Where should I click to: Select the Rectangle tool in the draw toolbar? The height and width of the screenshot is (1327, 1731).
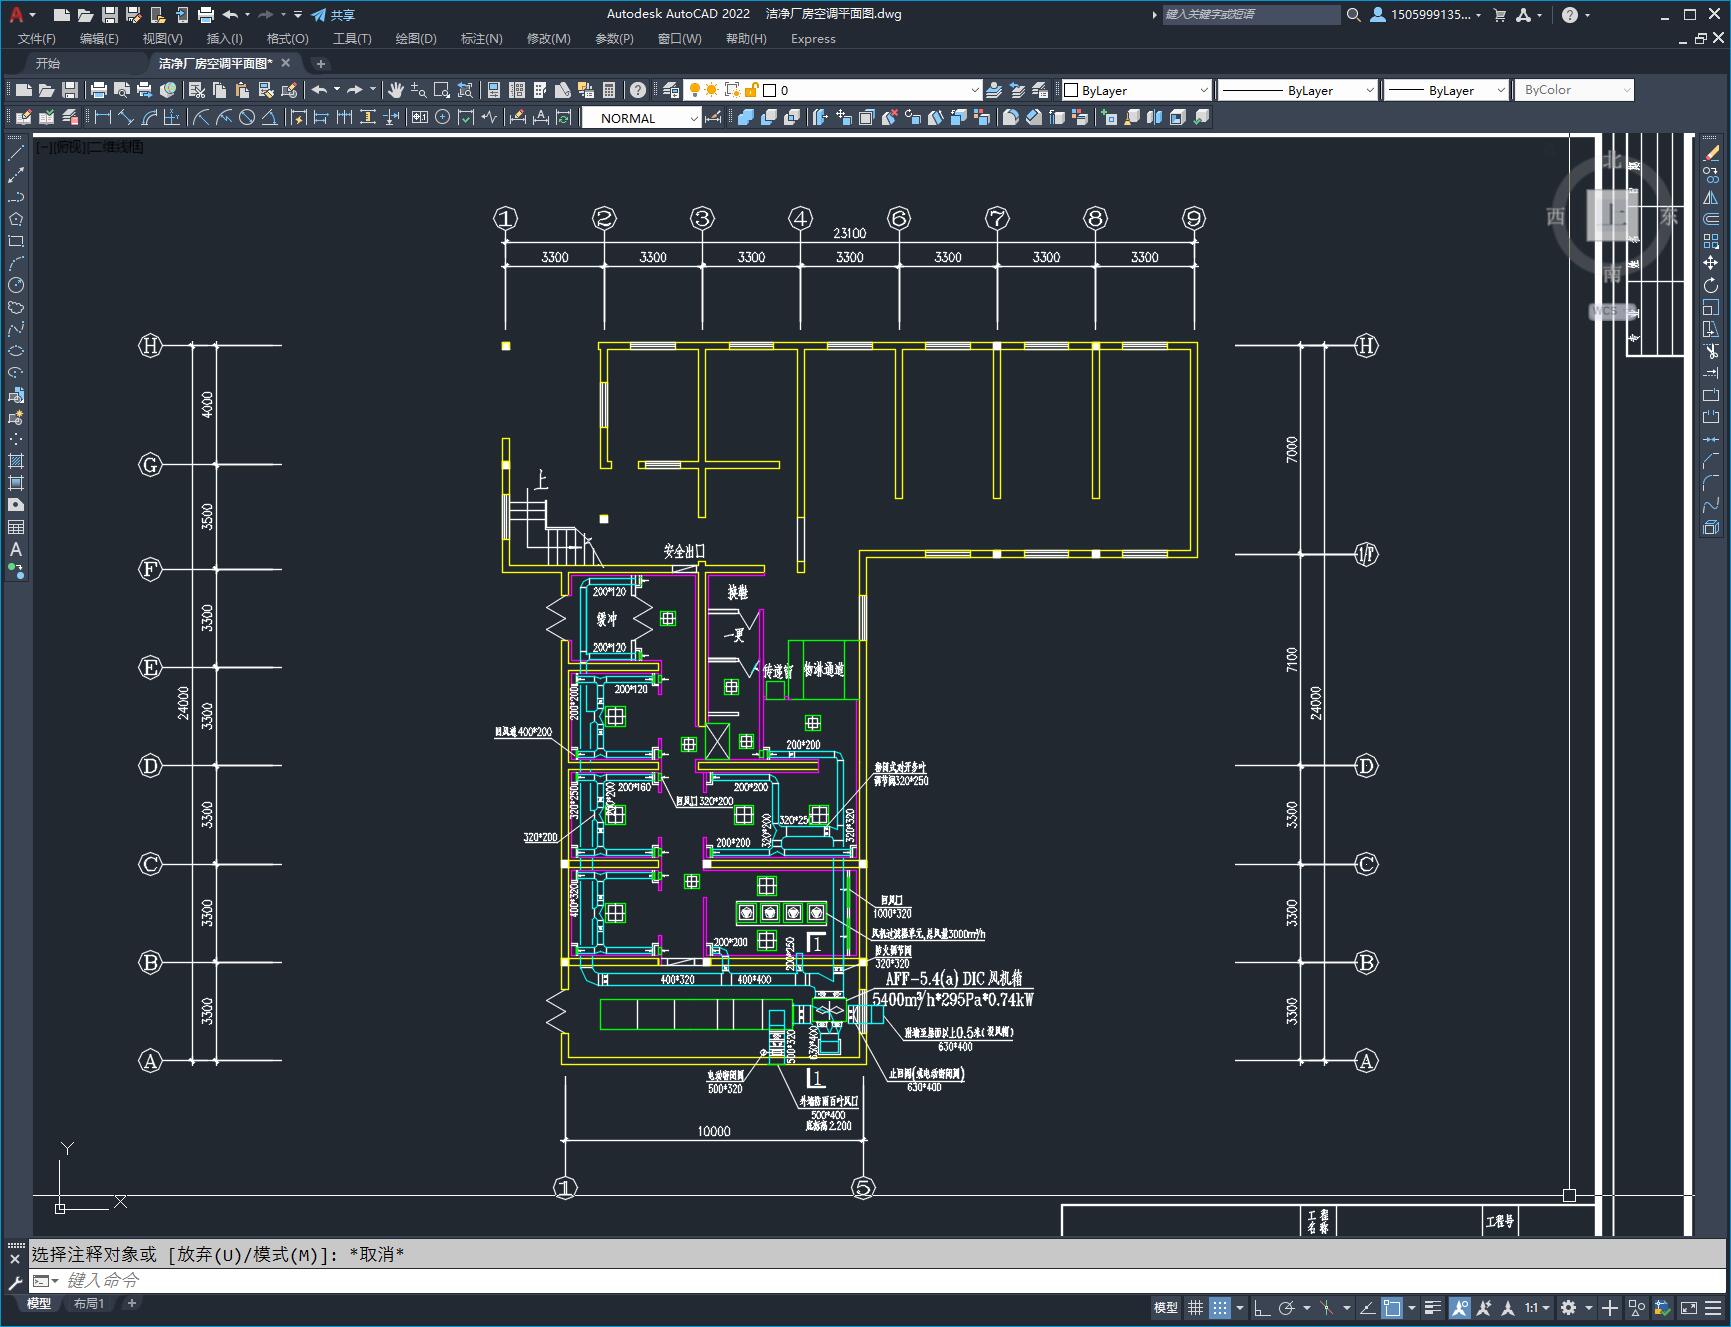pyautogui.click(x=16, y=241)
